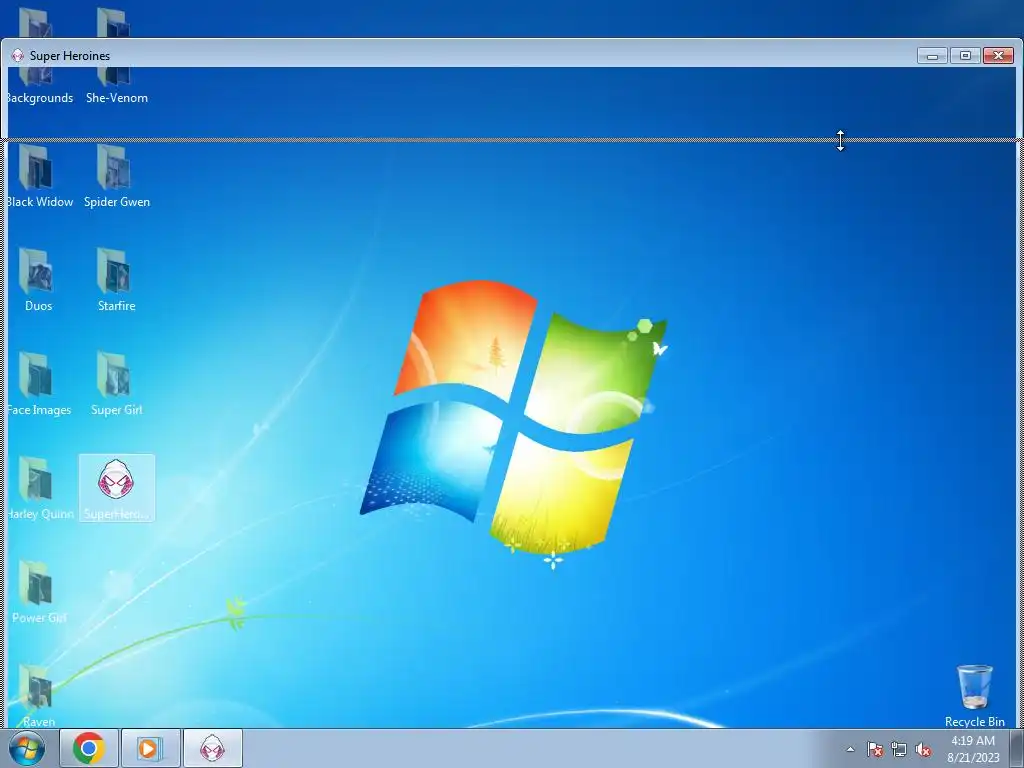The width and height of the screenshot is (1024, 768).
Task: Open the network status tray icon
Action: (x=899, y=749)
